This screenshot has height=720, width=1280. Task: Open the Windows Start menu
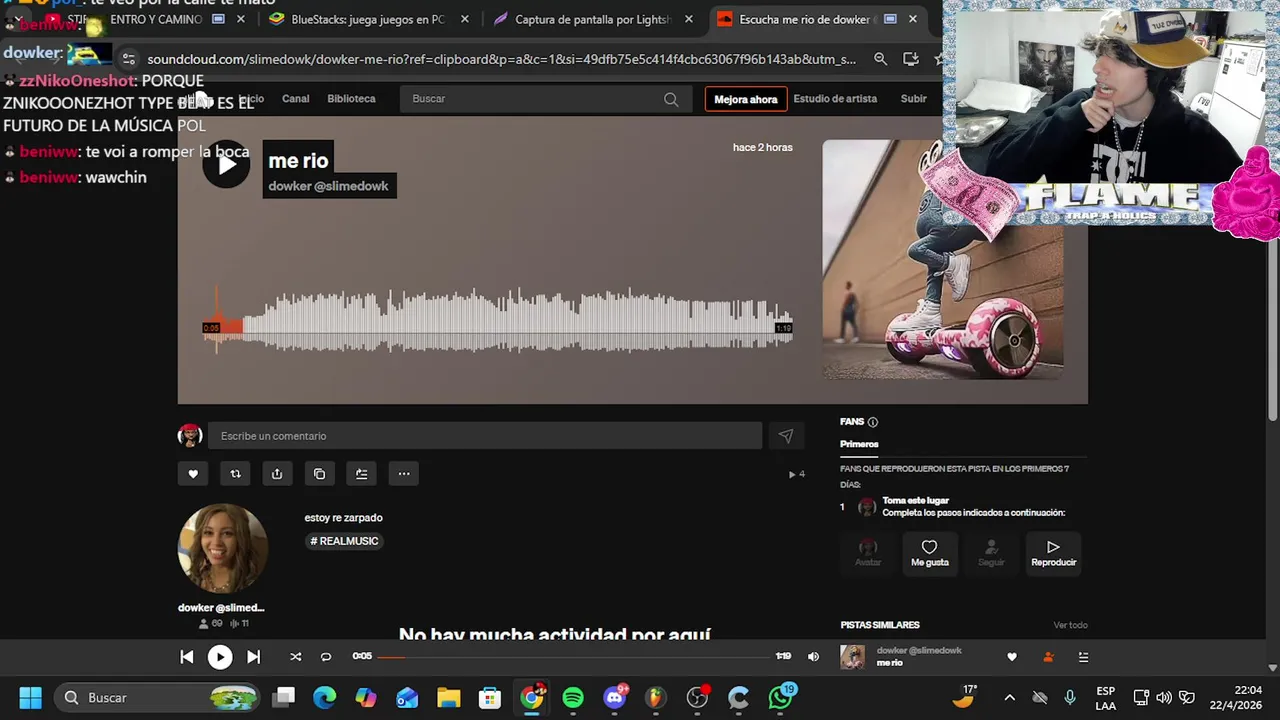click(x=30, y=697)
